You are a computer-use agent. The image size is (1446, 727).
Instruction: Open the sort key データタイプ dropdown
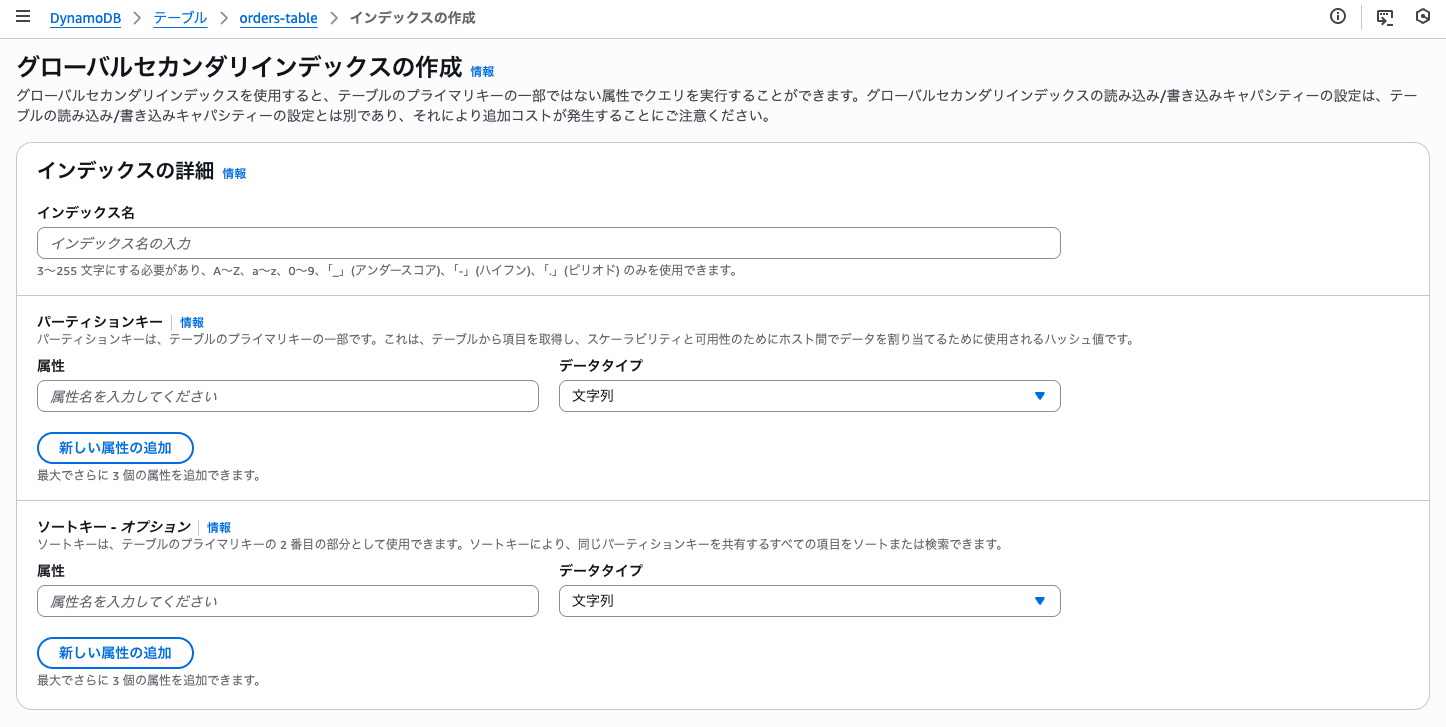click(x=809, y=601)
